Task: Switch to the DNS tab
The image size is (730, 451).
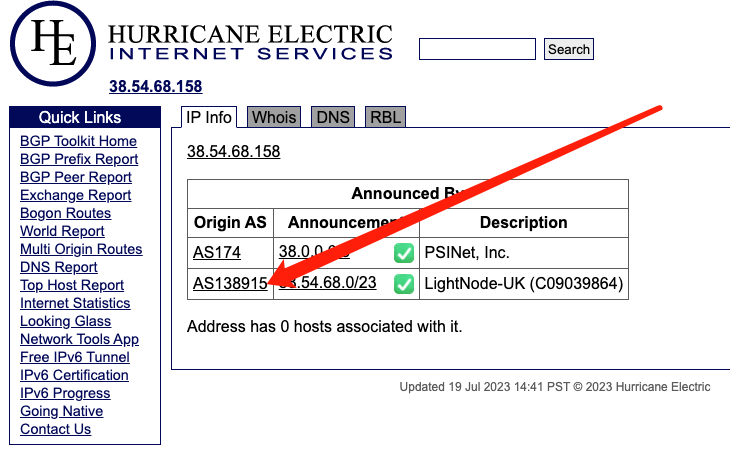Action: tap(333, 117)
